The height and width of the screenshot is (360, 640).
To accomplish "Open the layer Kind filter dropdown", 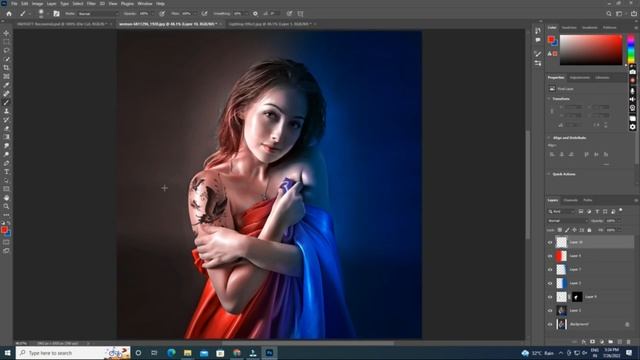I will point(560,211).
